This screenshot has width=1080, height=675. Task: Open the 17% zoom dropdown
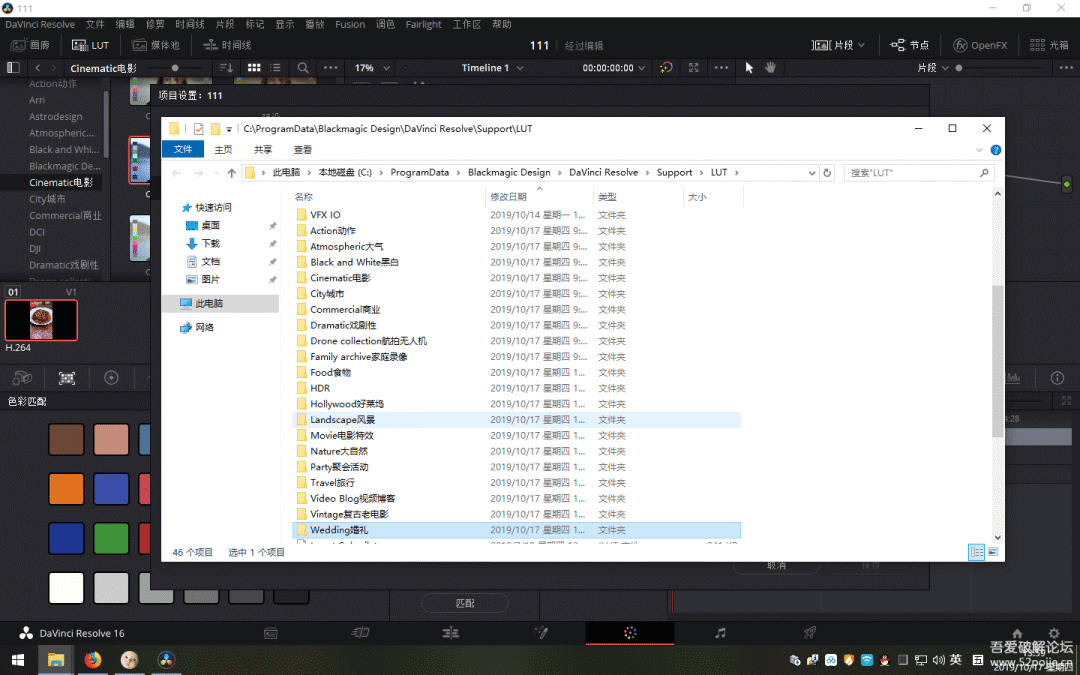pos(386,68)
